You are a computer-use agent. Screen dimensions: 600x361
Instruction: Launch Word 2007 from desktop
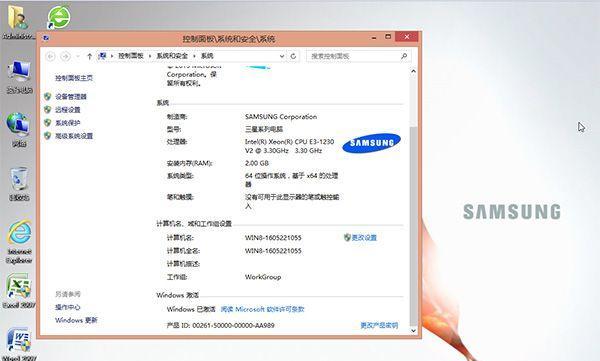click(x=19, y=344)
